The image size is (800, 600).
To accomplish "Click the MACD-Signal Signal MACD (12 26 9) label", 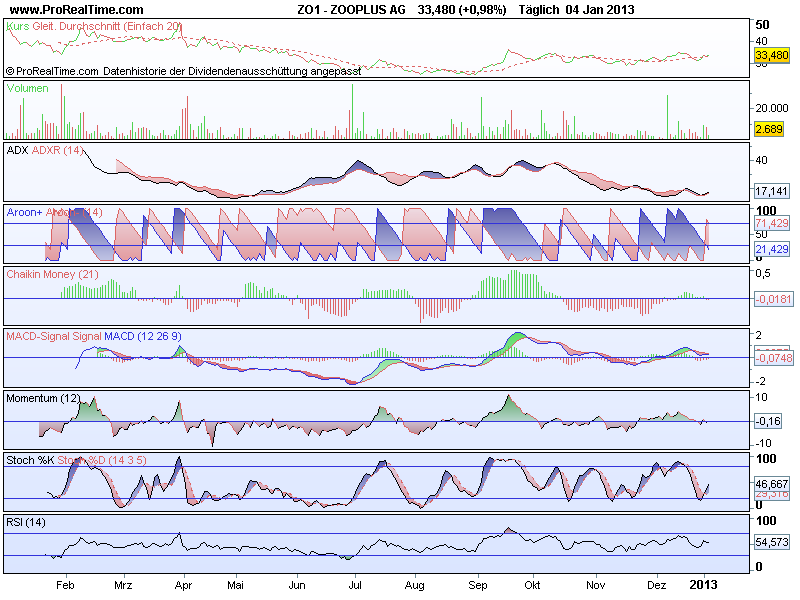I will pos(94,336).
